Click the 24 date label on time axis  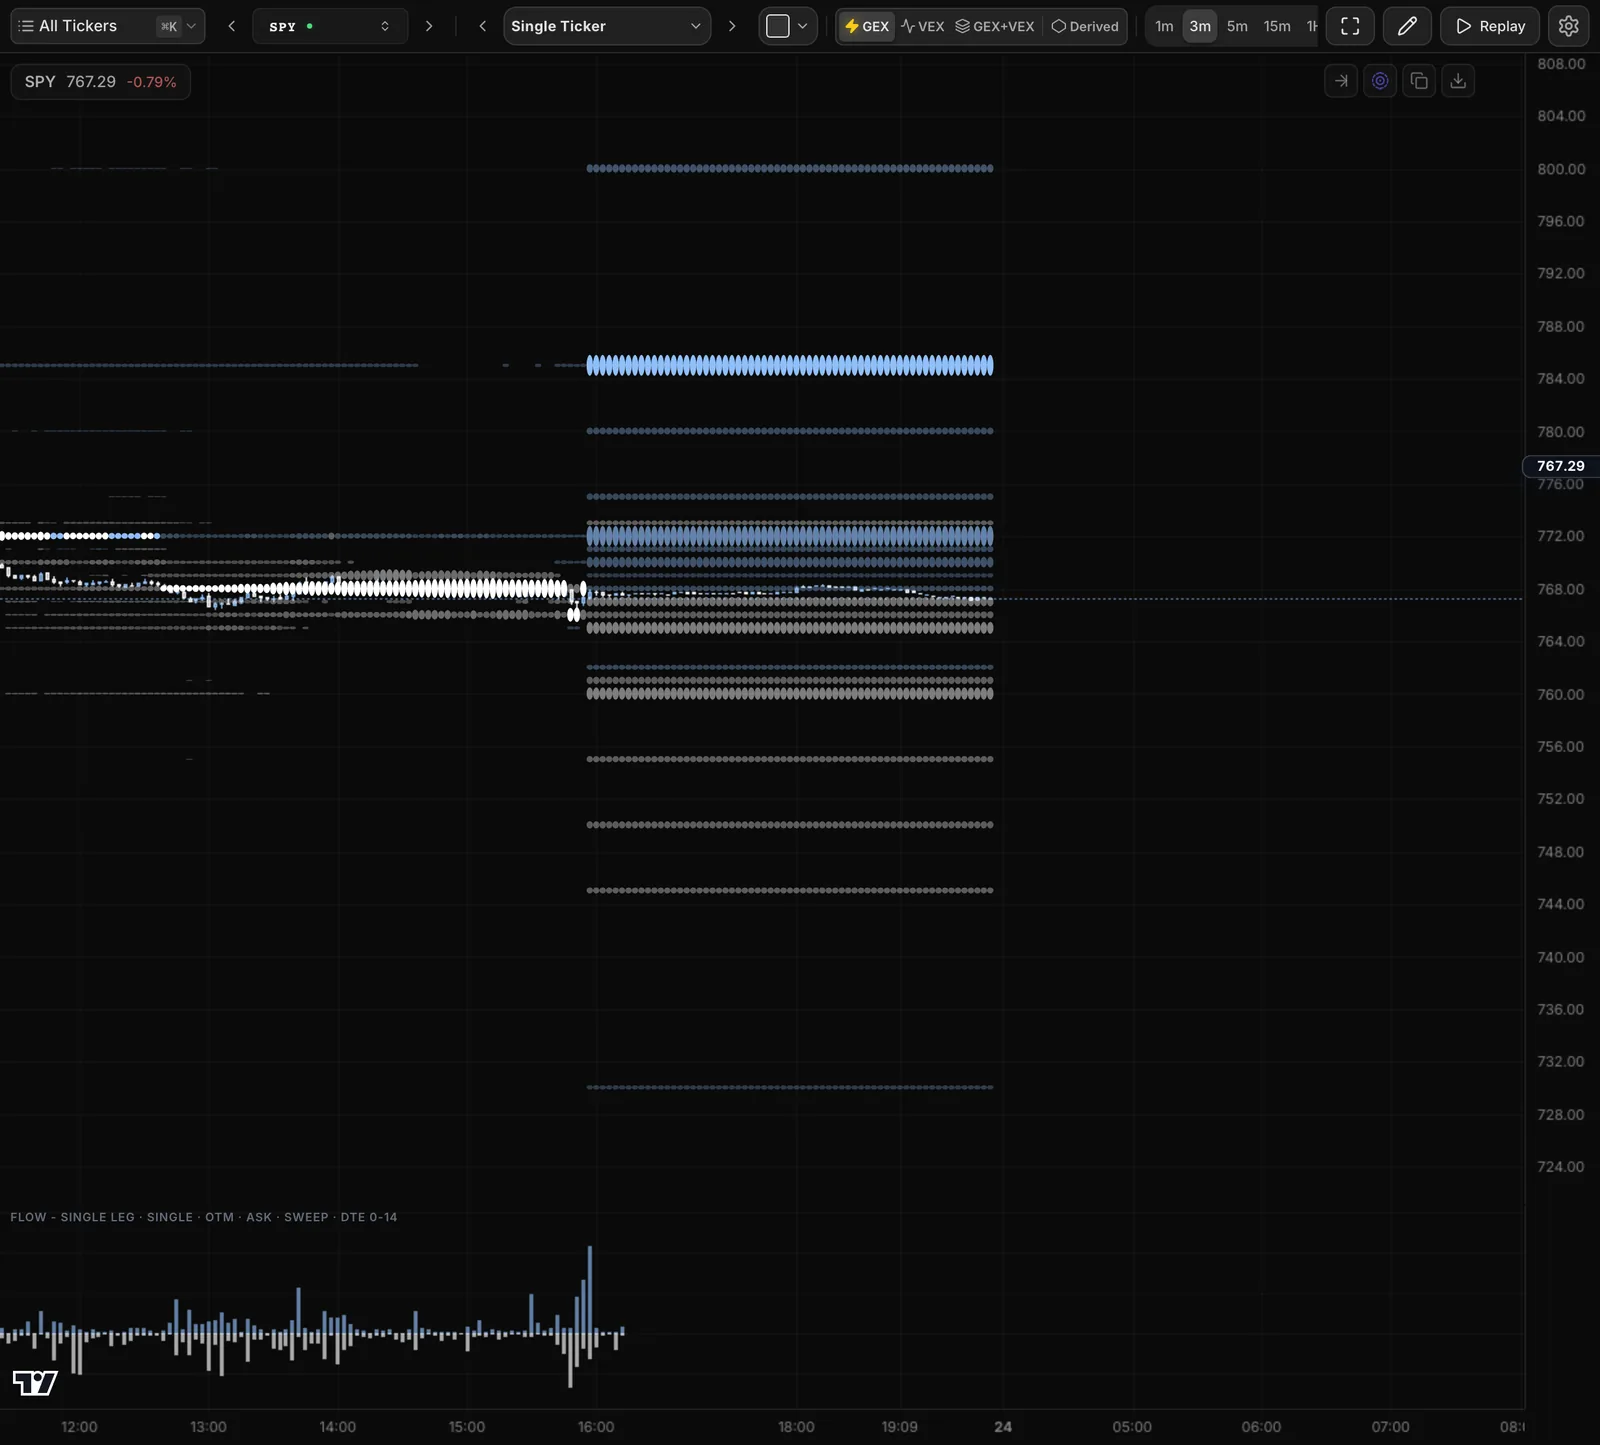(x=1003, y=1427)
